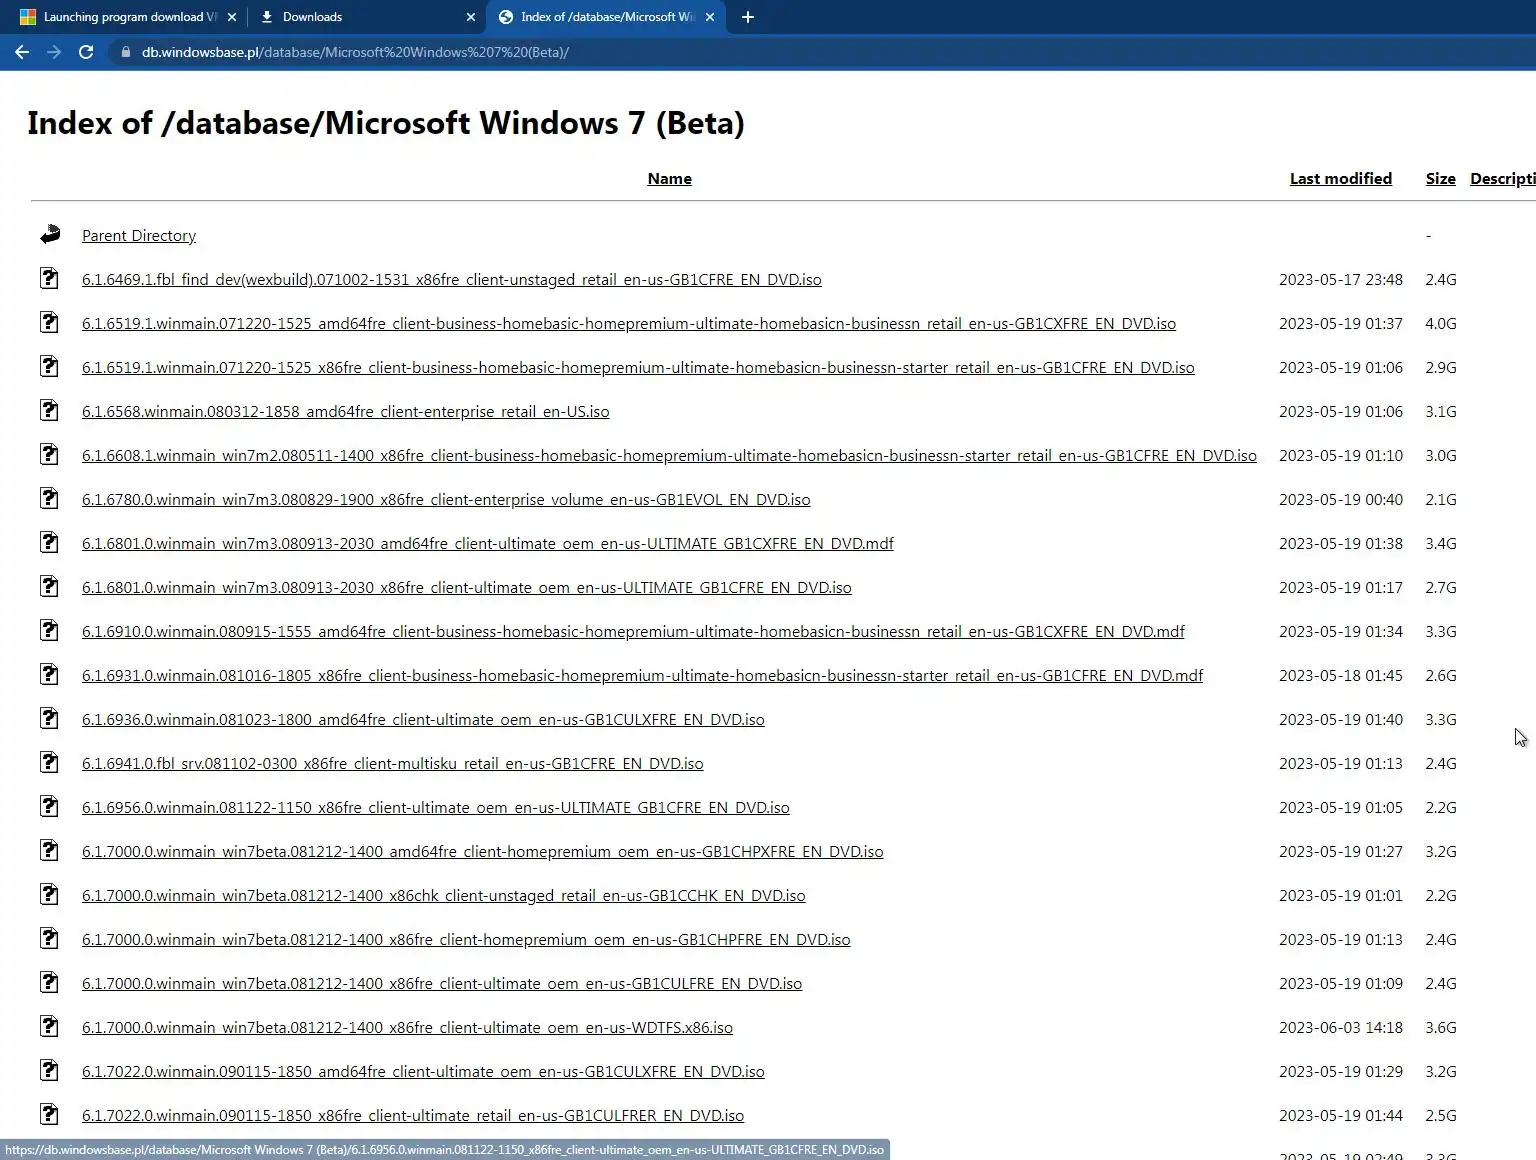Screen dimensions: 1536x1160
Task: Click file icon beside 6.1.6801.0 x86fre iso
Action: (x=49, y=586)
